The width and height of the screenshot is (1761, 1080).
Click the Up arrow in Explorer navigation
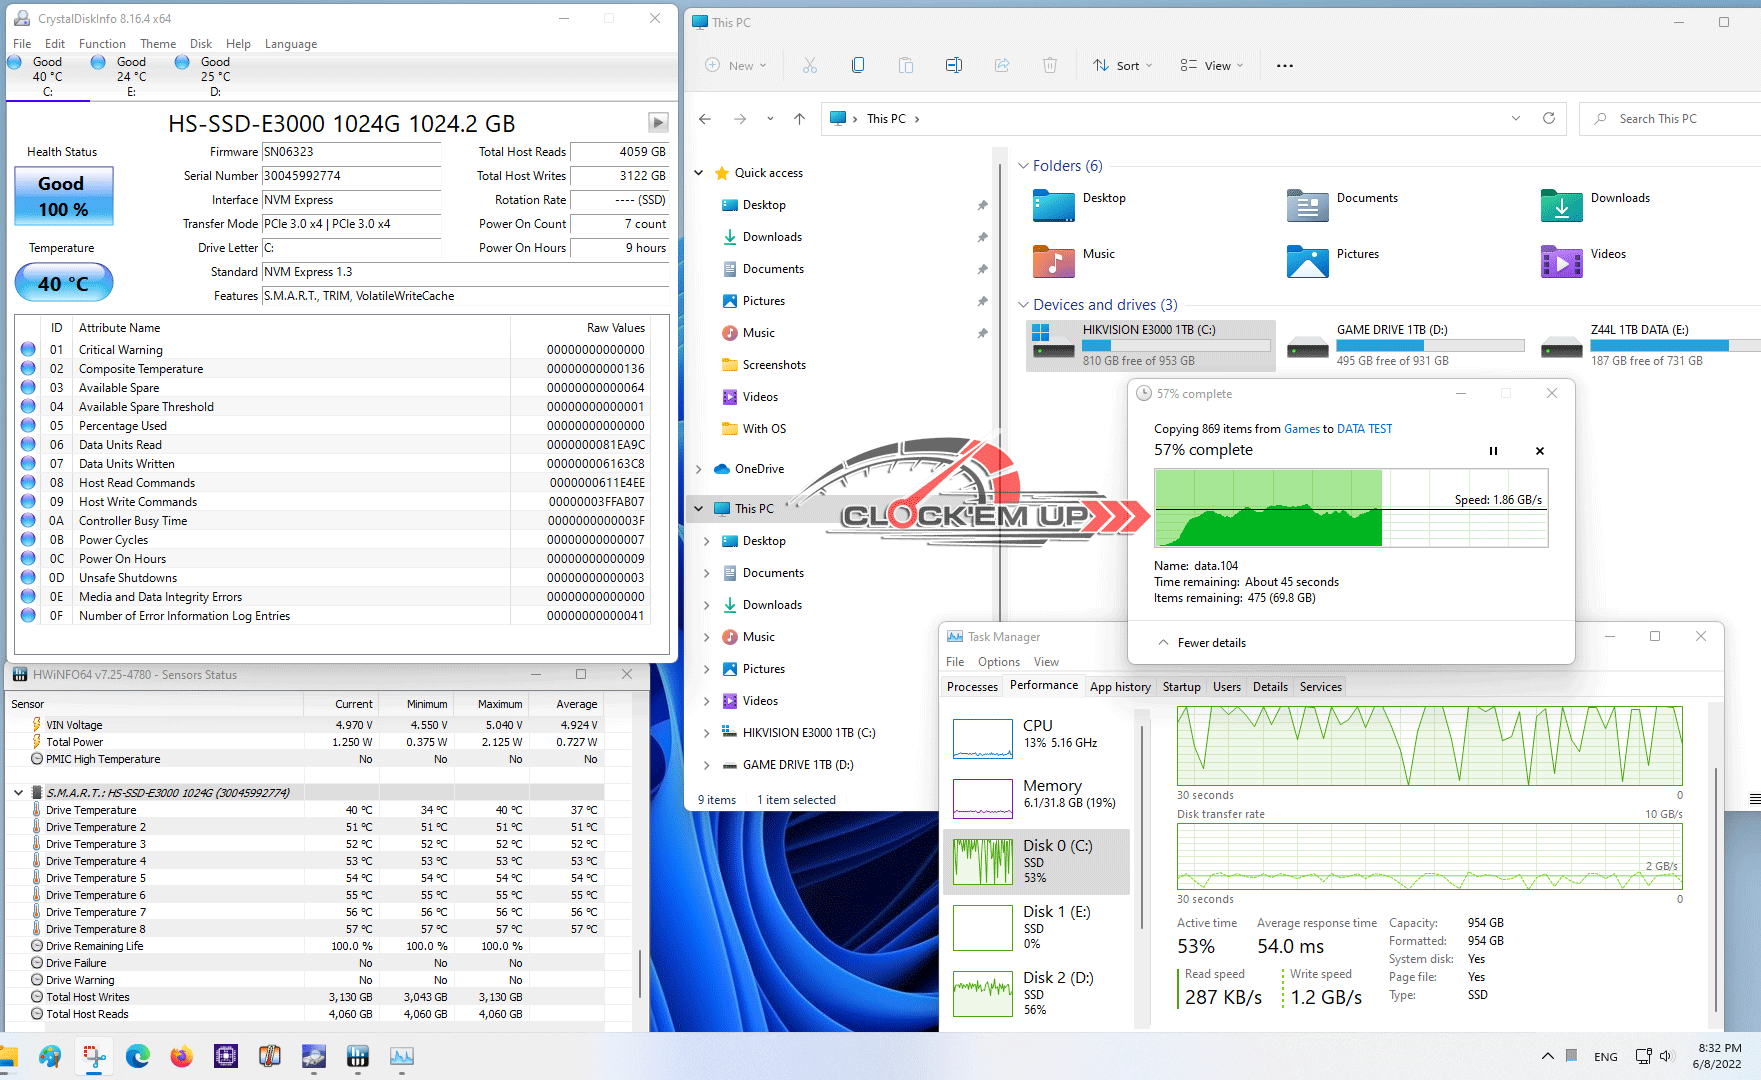[799, 119]
